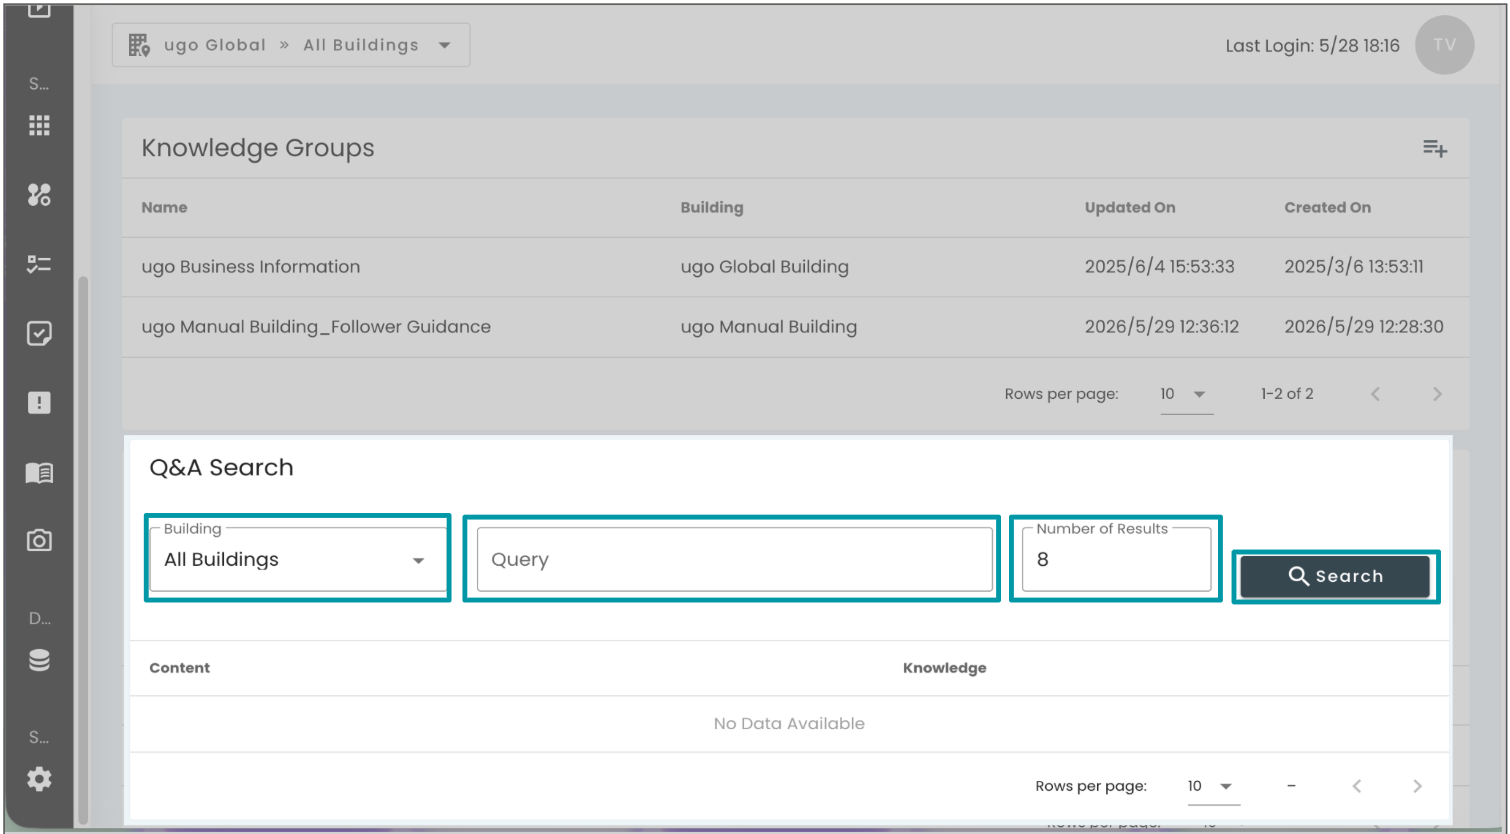This screenshot has width=1510, height=834.
Task: Go to previous page of Q&A results
Action: pyautogui.click(x=1356, y=786)
